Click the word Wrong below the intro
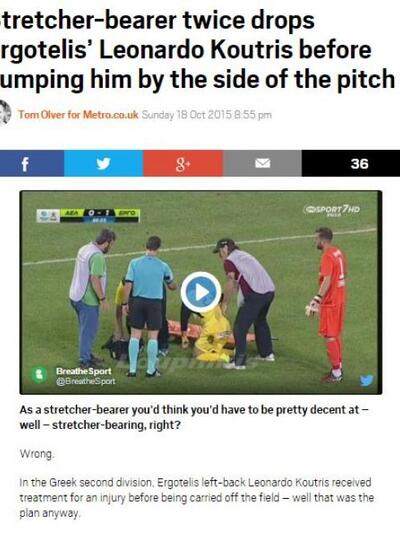Image resolution: width=400 pixels, height=533 pixels. 37,454
